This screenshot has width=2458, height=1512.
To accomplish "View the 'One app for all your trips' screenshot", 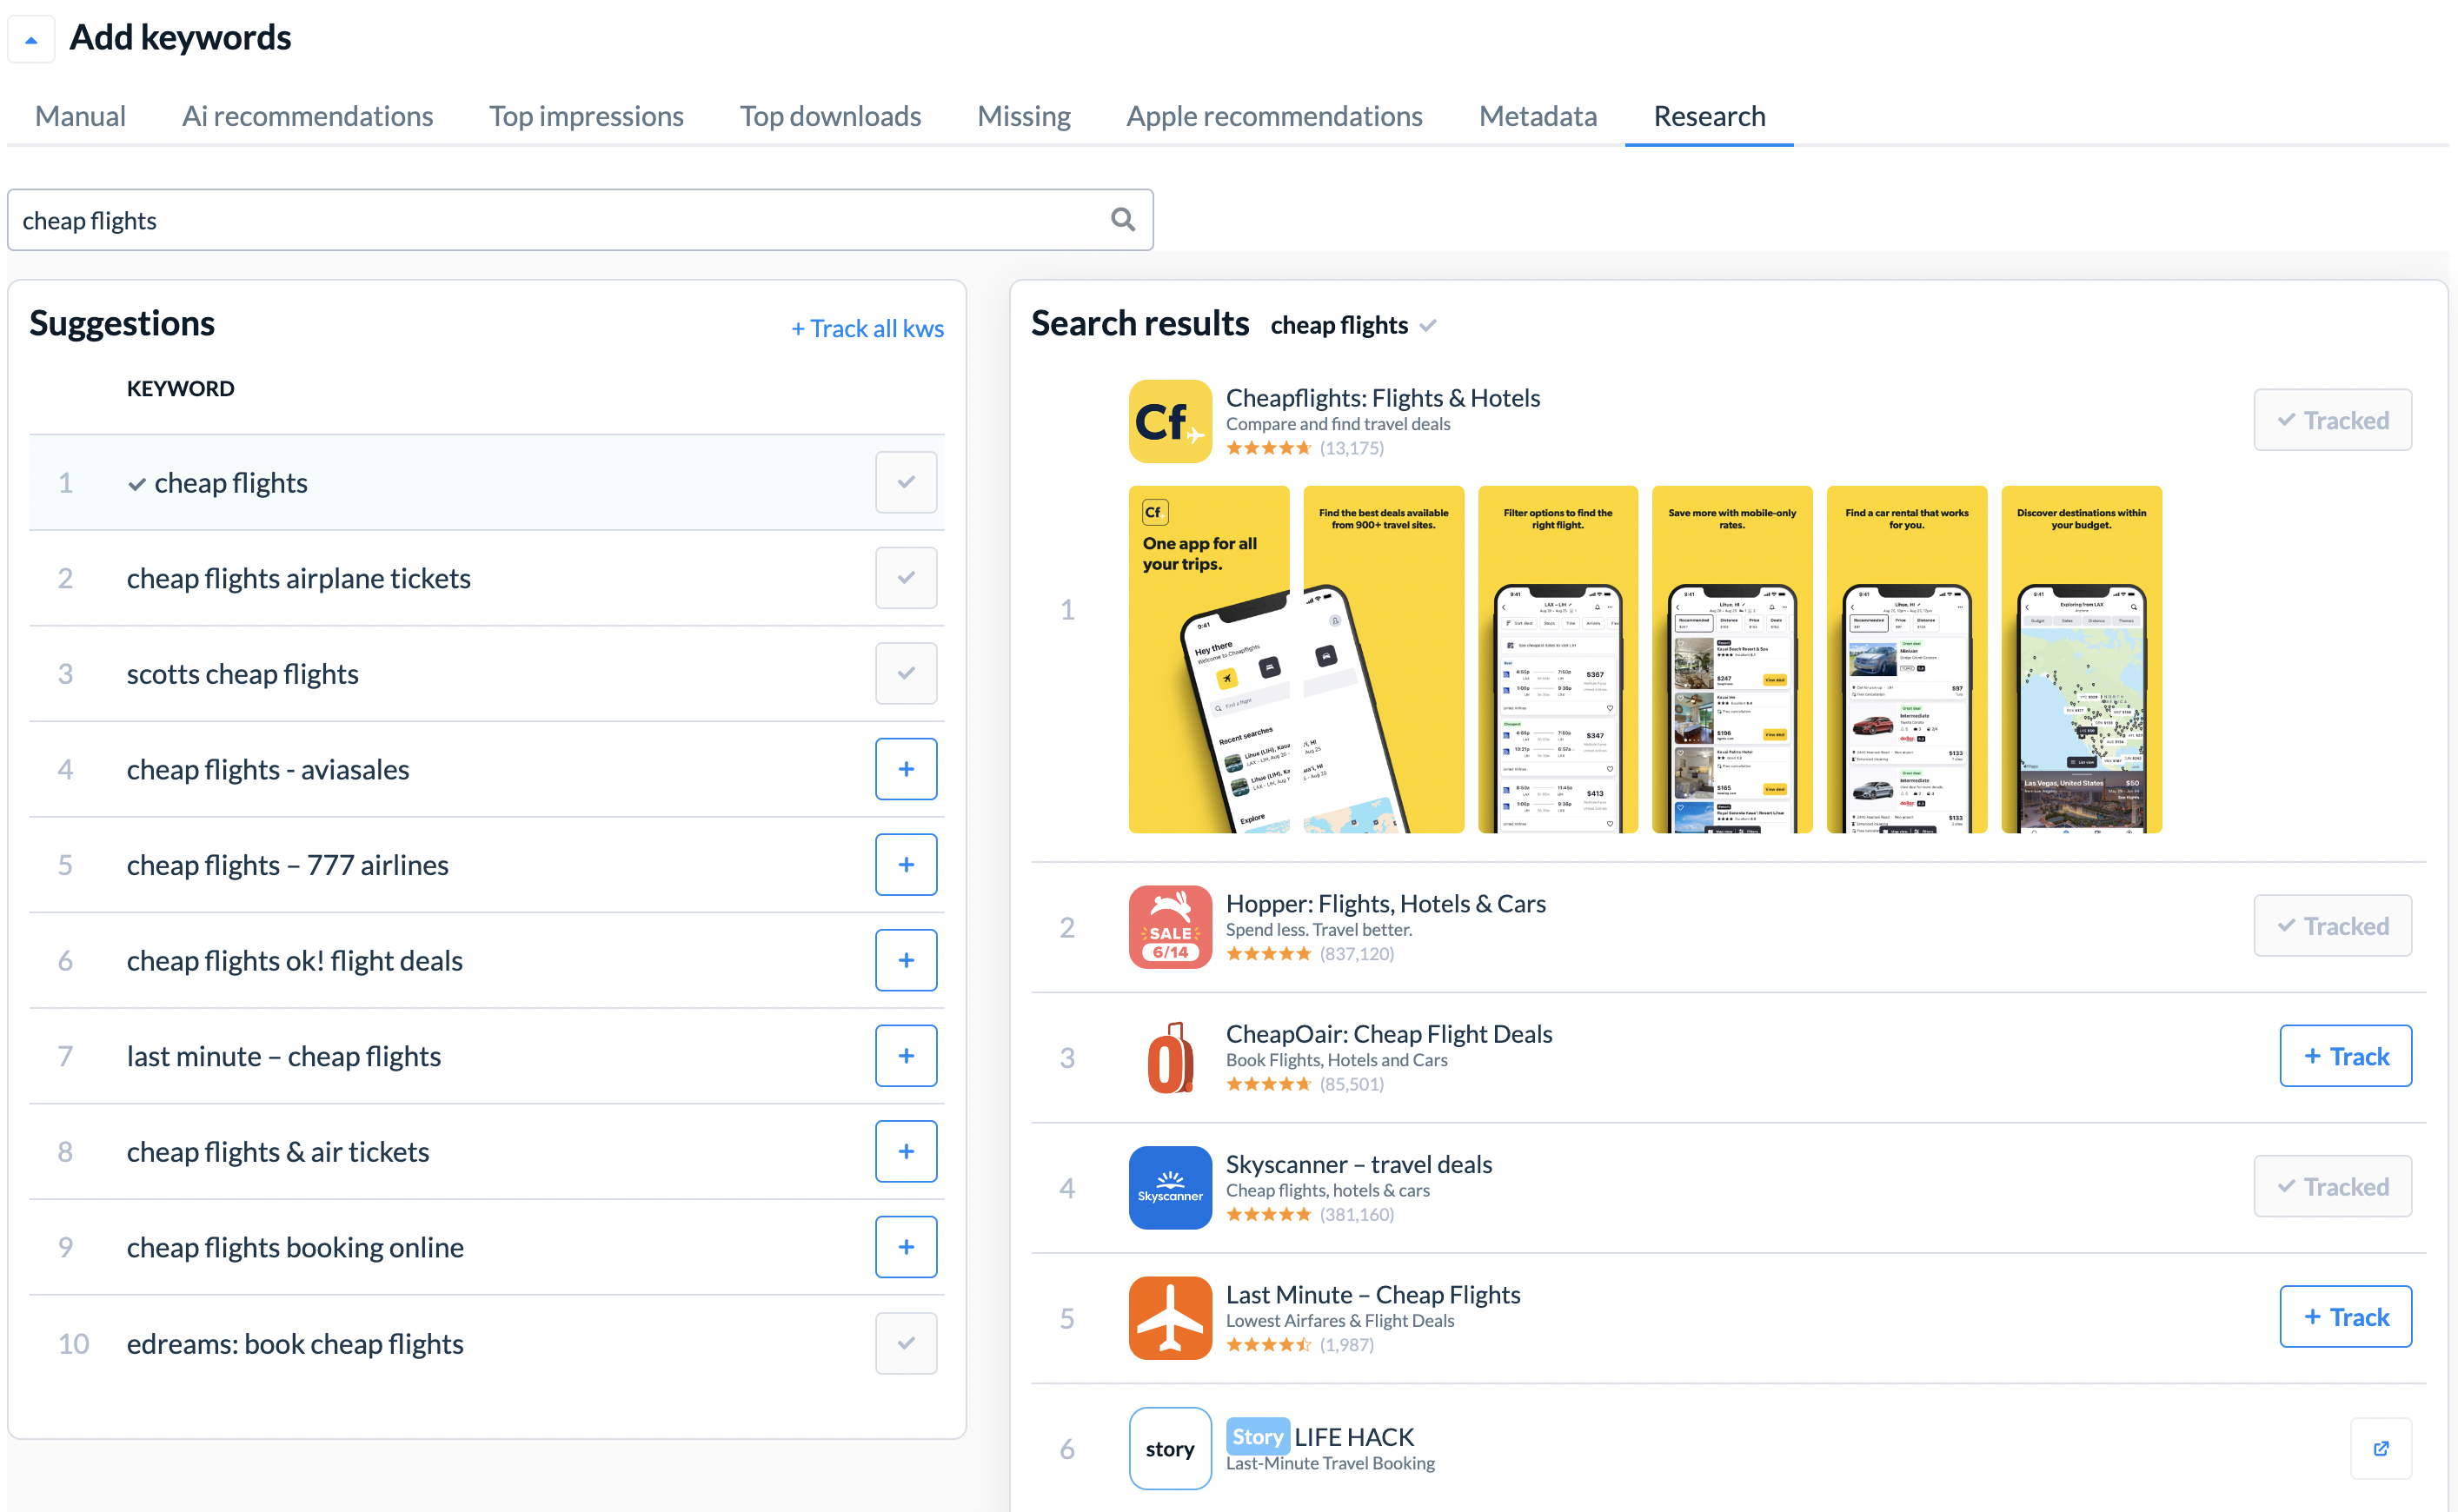I will click(x=1208, y=660).
